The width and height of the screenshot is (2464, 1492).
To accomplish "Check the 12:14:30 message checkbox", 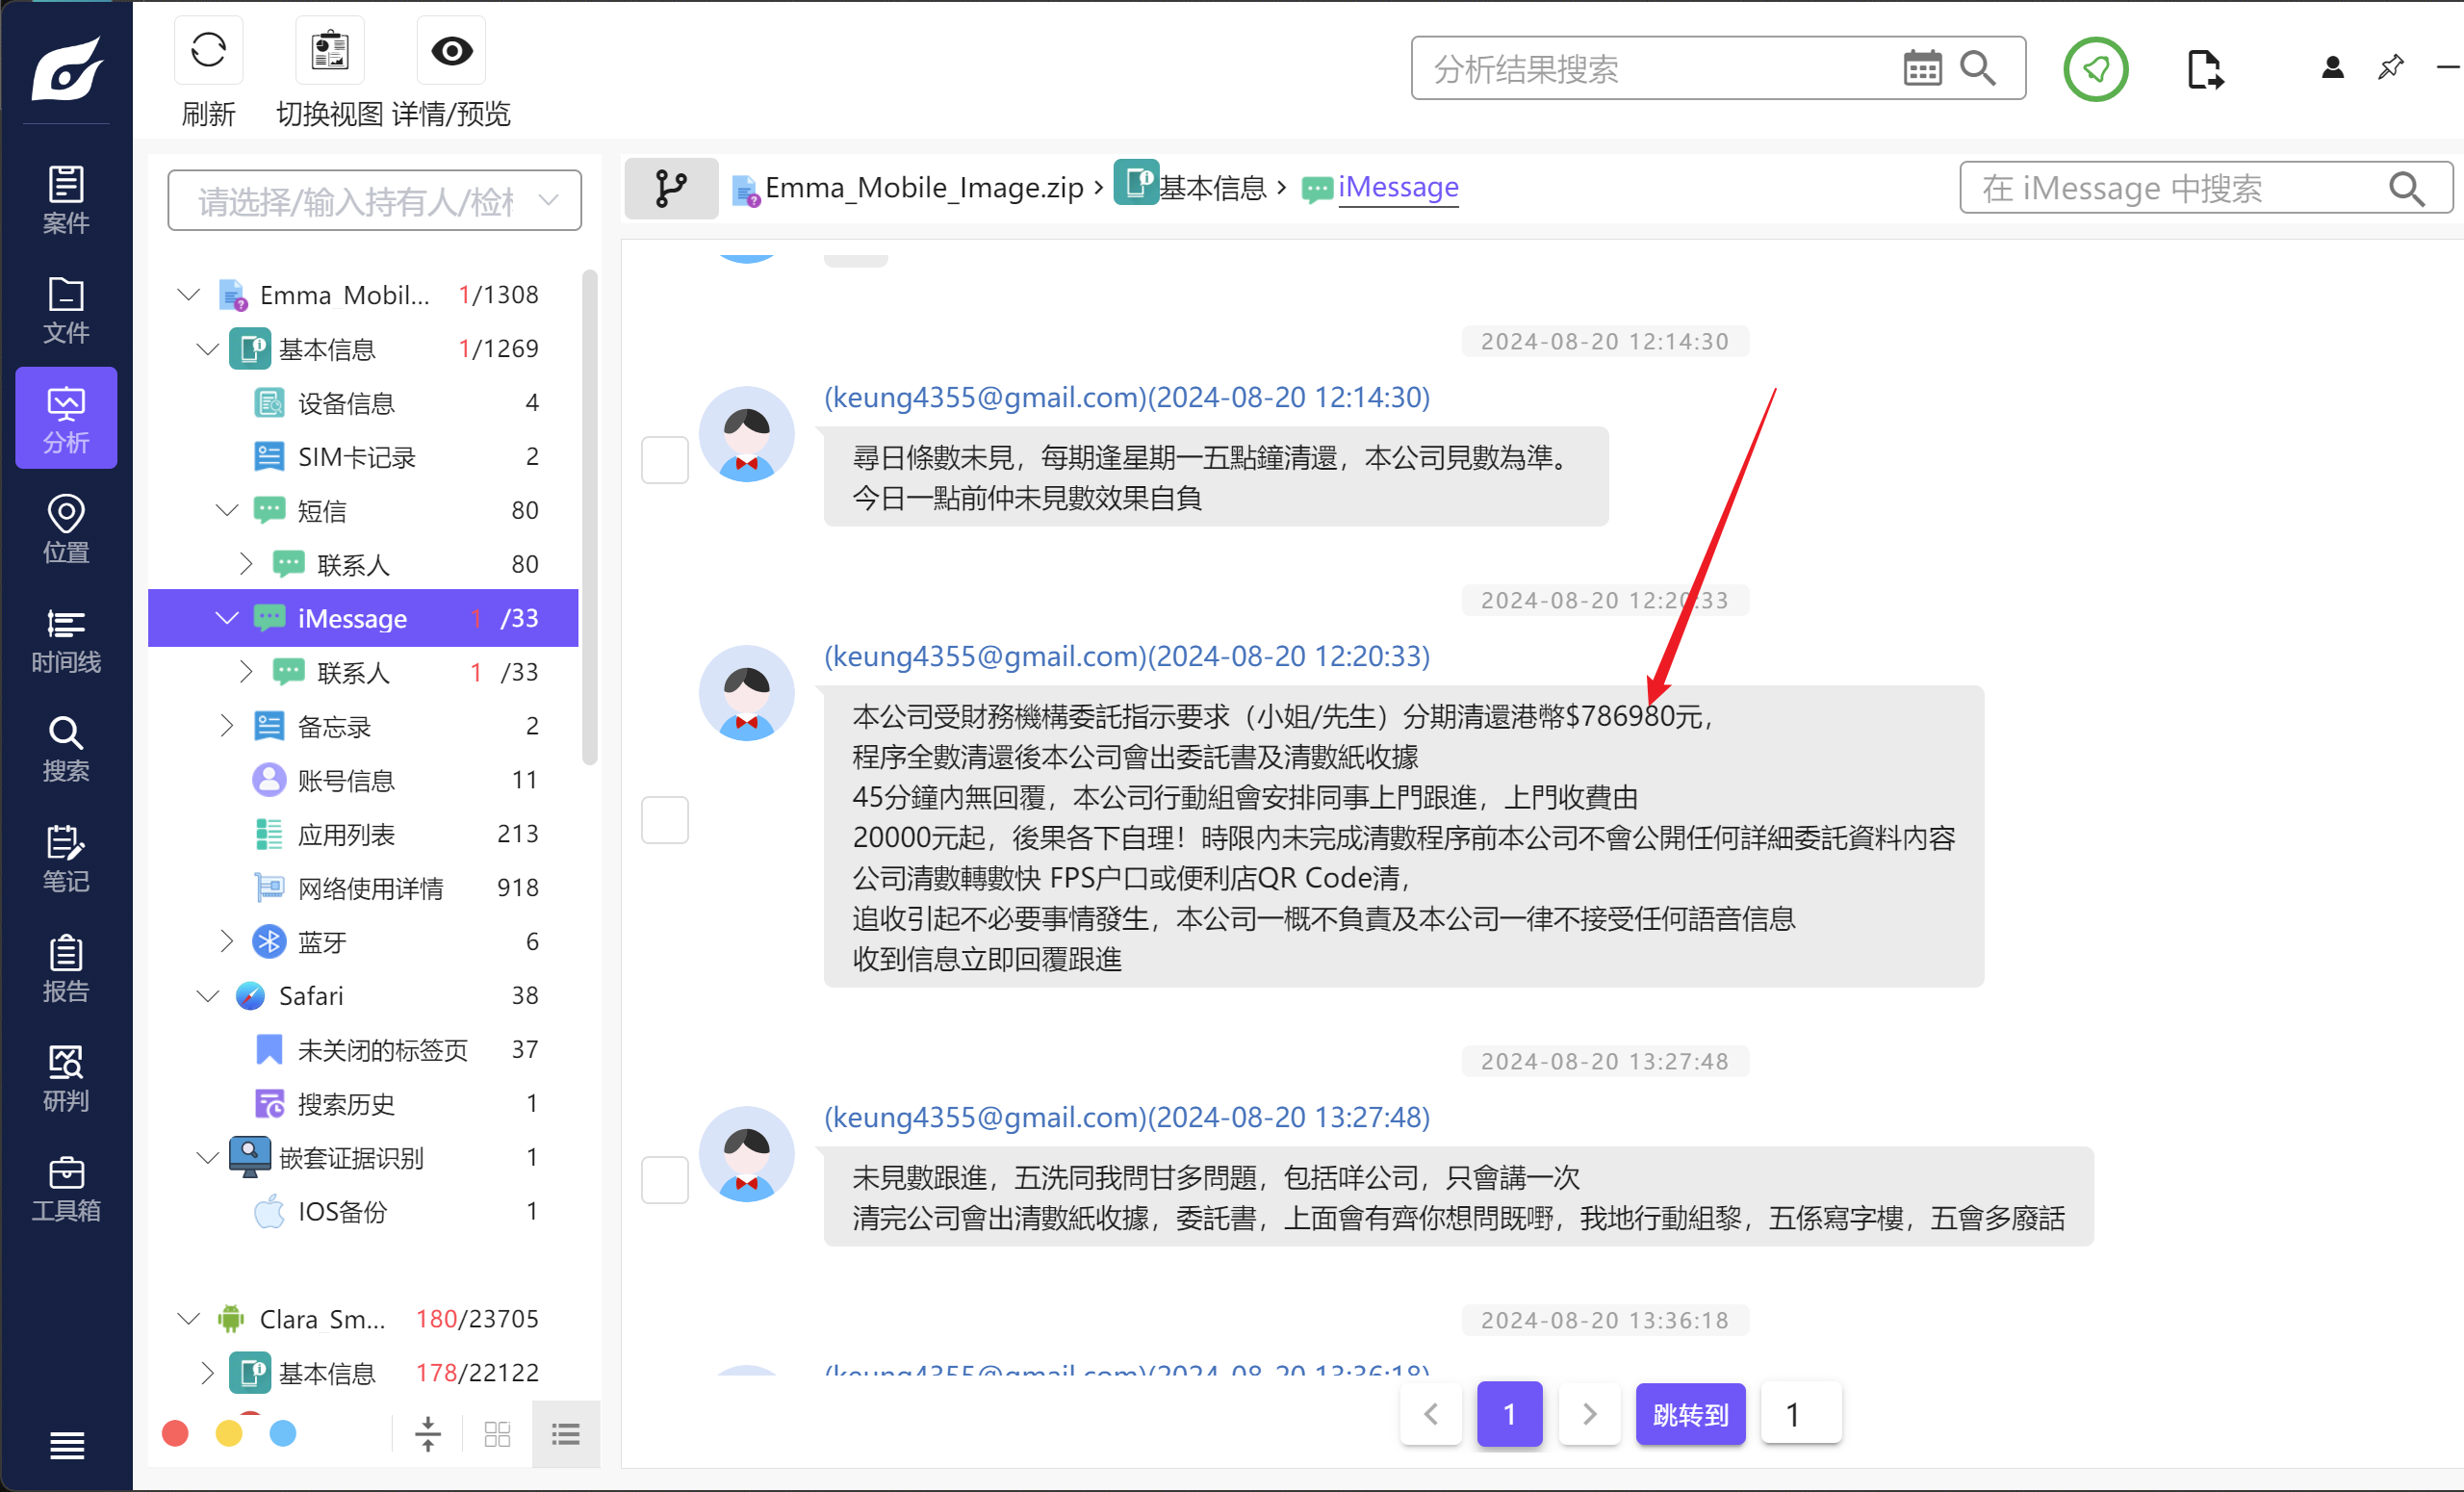I will pos(664,460).
